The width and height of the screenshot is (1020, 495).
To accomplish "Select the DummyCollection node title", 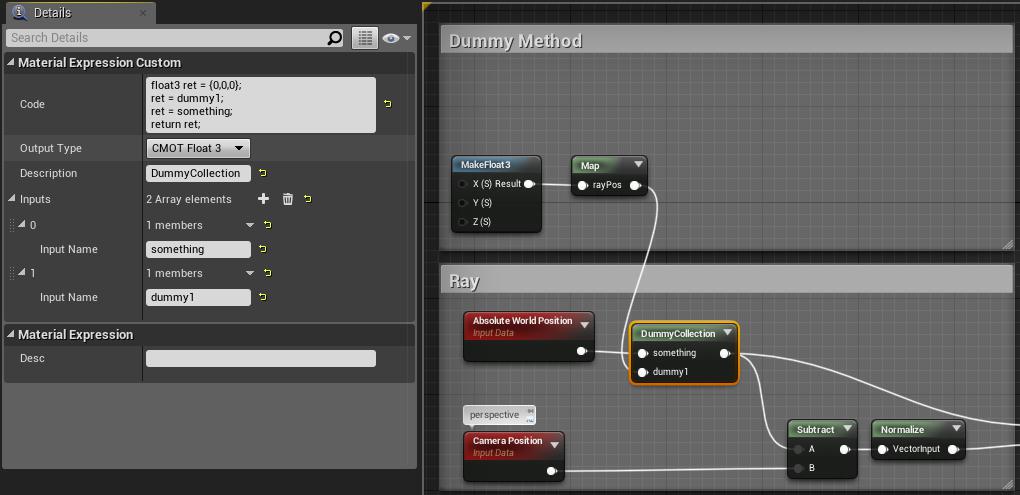I will click(678, 334).
